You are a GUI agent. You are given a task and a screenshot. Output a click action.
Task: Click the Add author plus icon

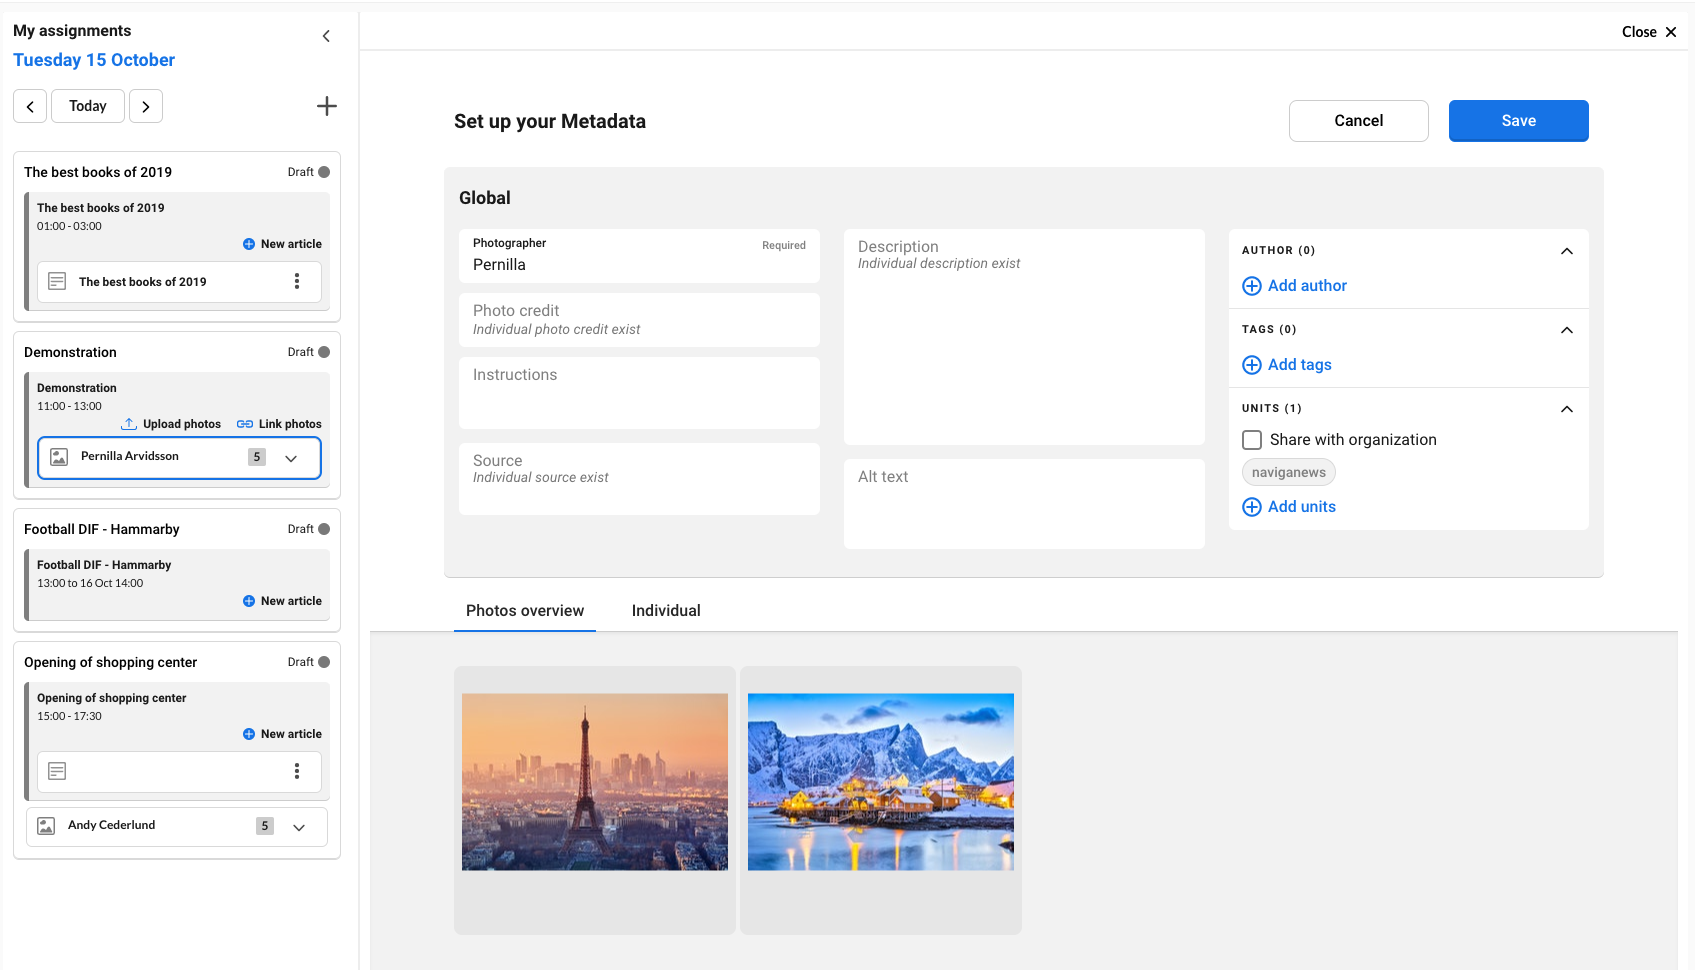click(1252, 286)
